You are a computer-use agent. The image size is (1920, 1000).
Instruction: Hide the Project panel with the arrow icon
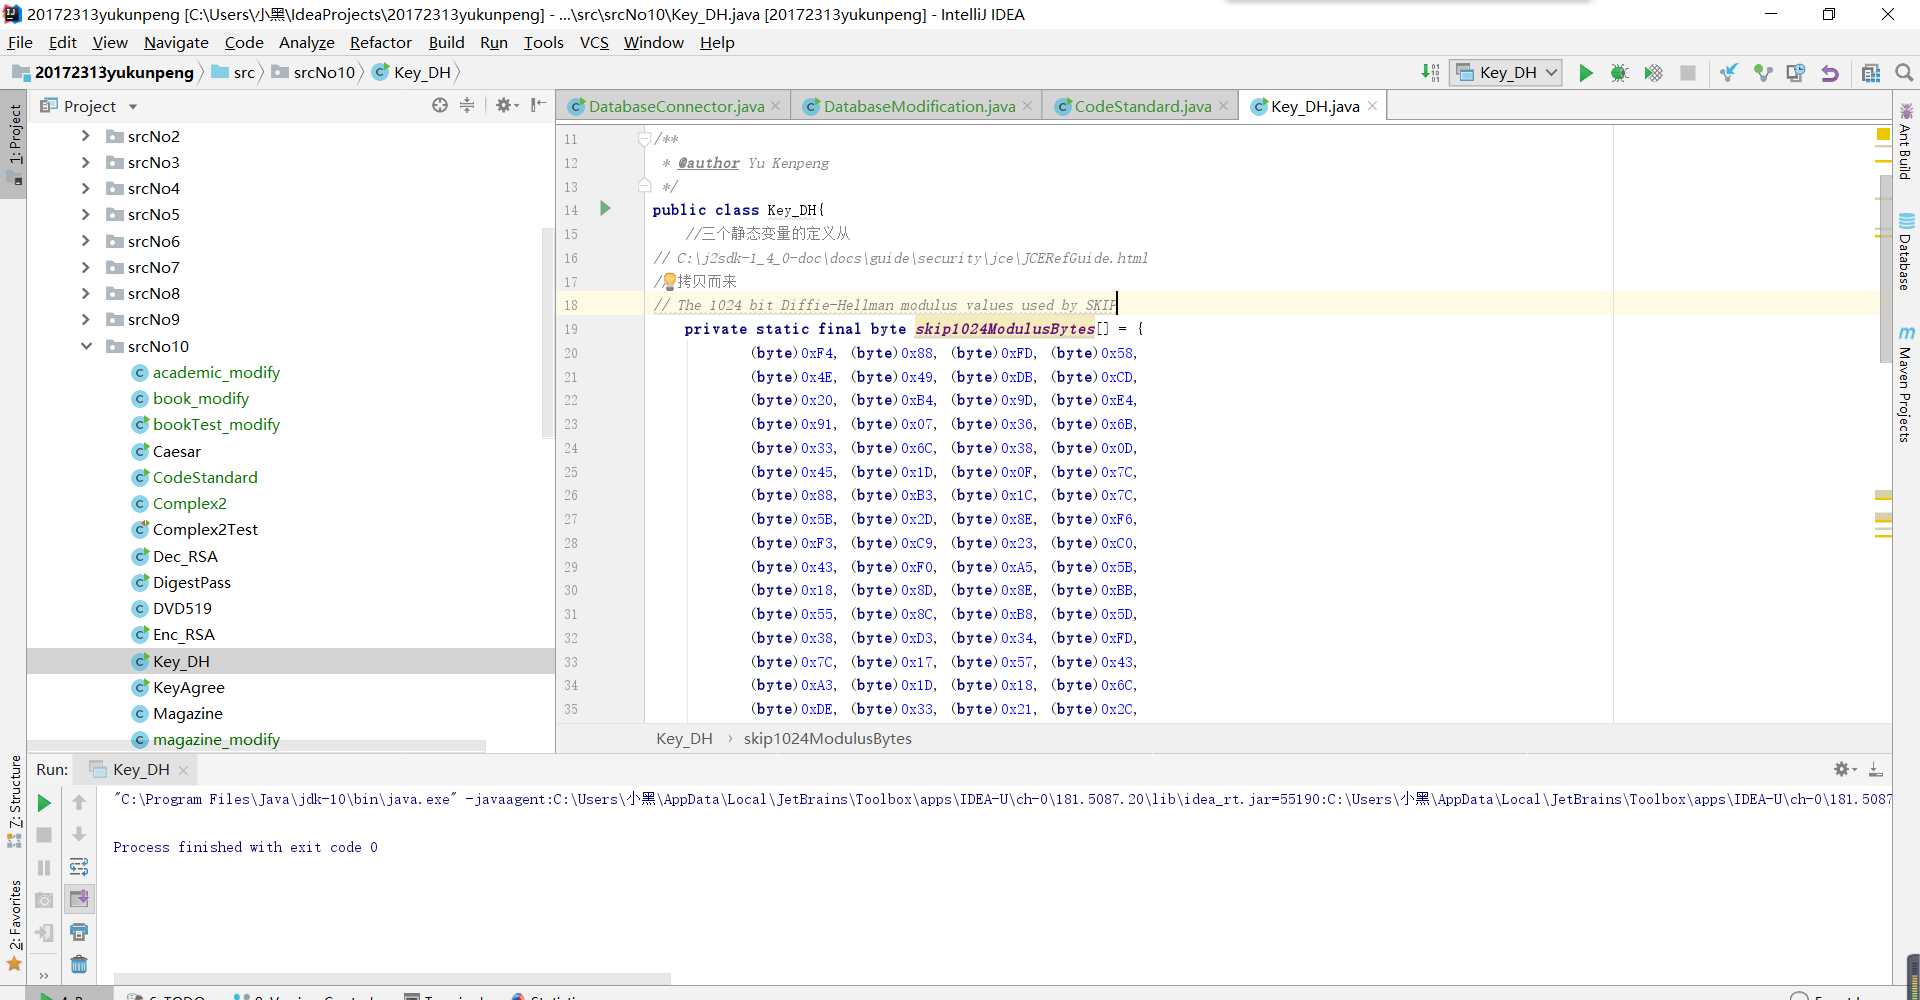(x=538, y=105)
